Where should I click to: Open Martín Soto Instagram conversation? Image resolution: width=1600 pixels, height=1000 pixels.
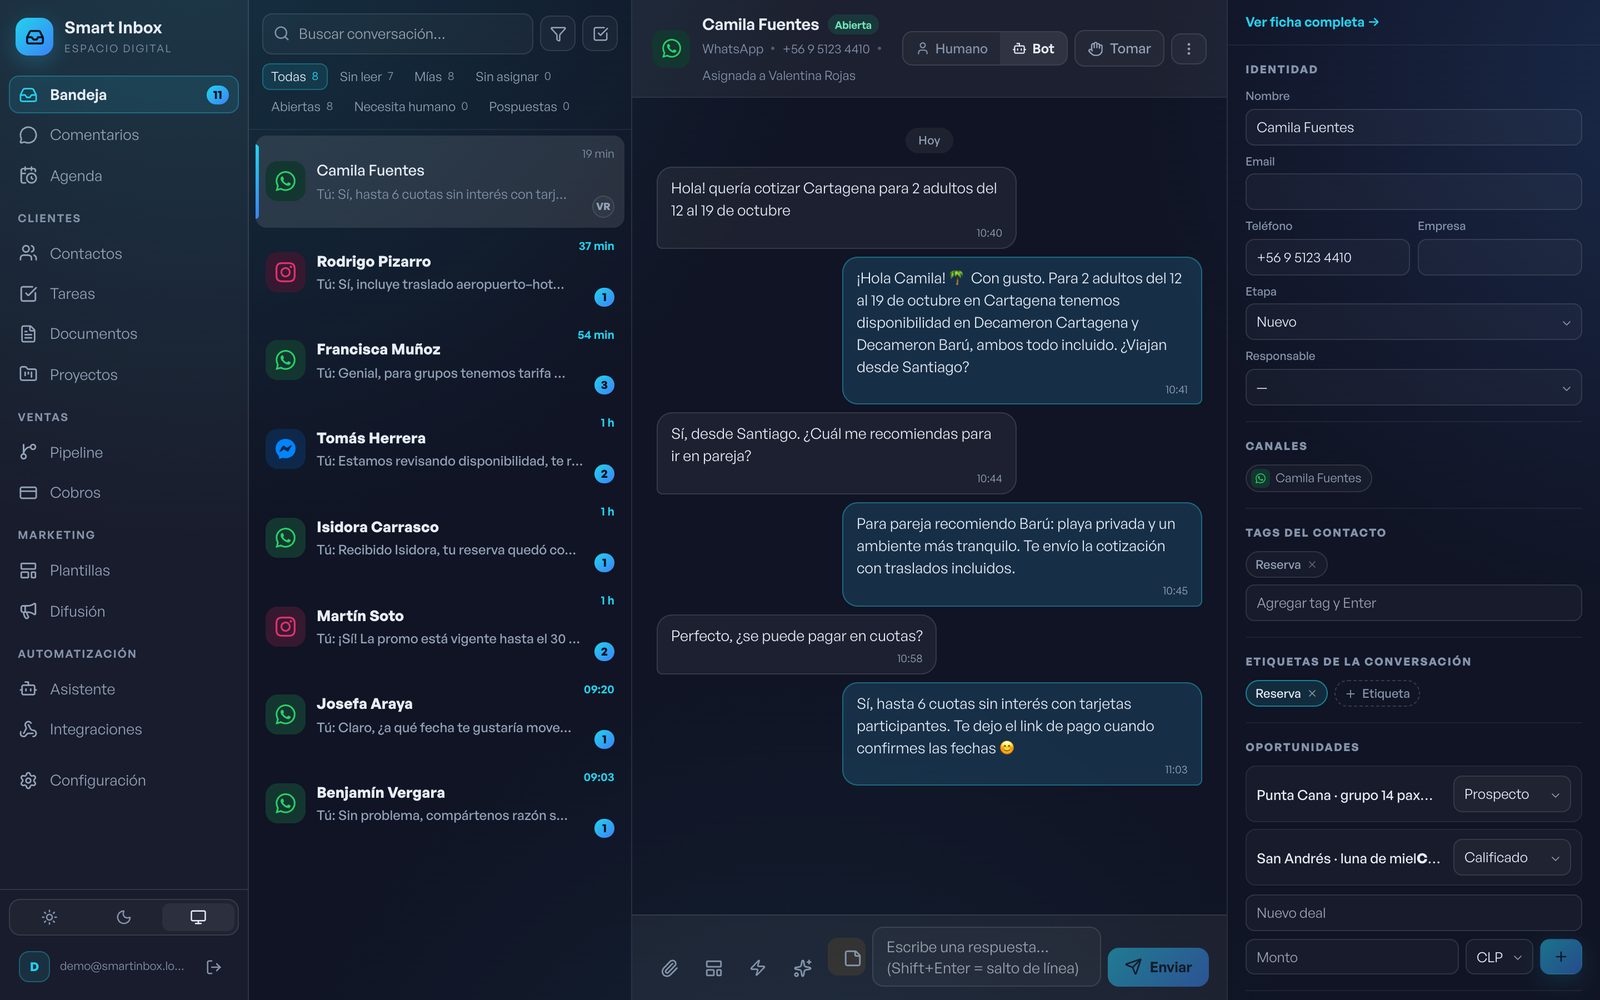coord(440,627)
